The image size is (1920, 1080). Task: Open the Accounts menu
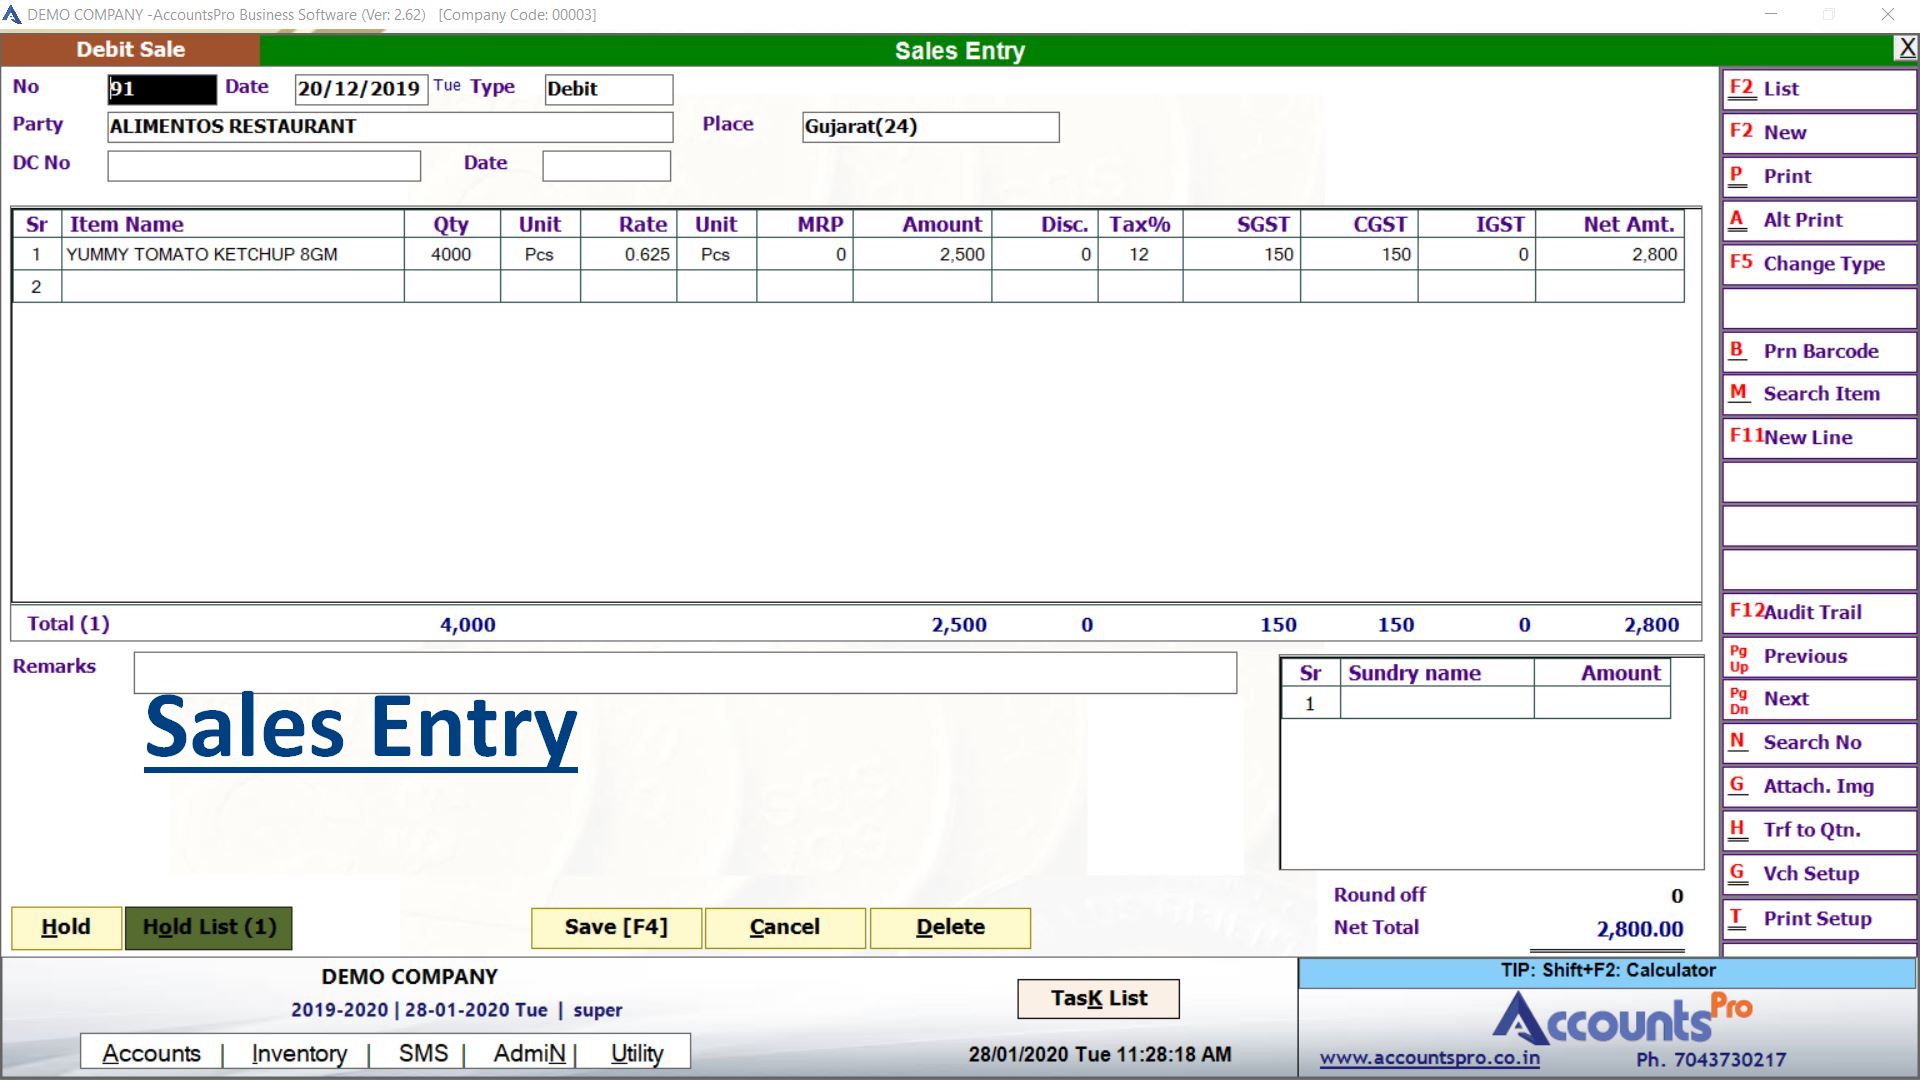coord(151,1053)
